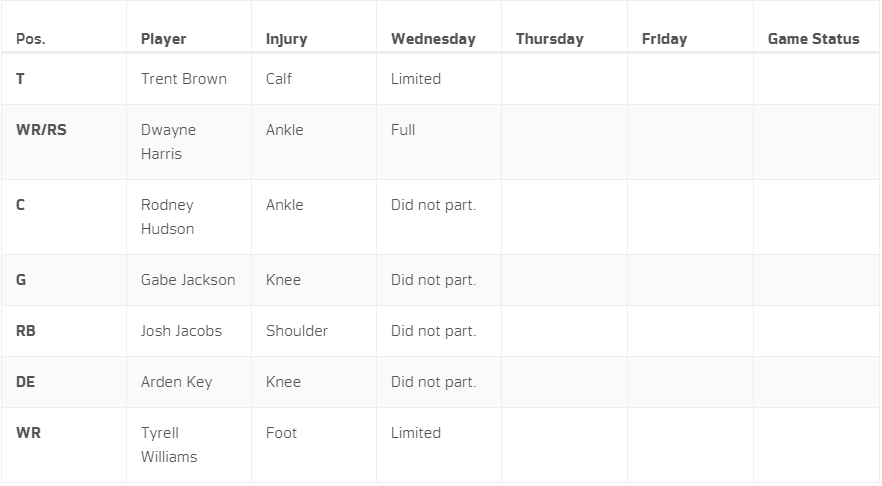Click the Dwayne Harris player name
This screenshot has width=882, height=486.
pos(168,142)
